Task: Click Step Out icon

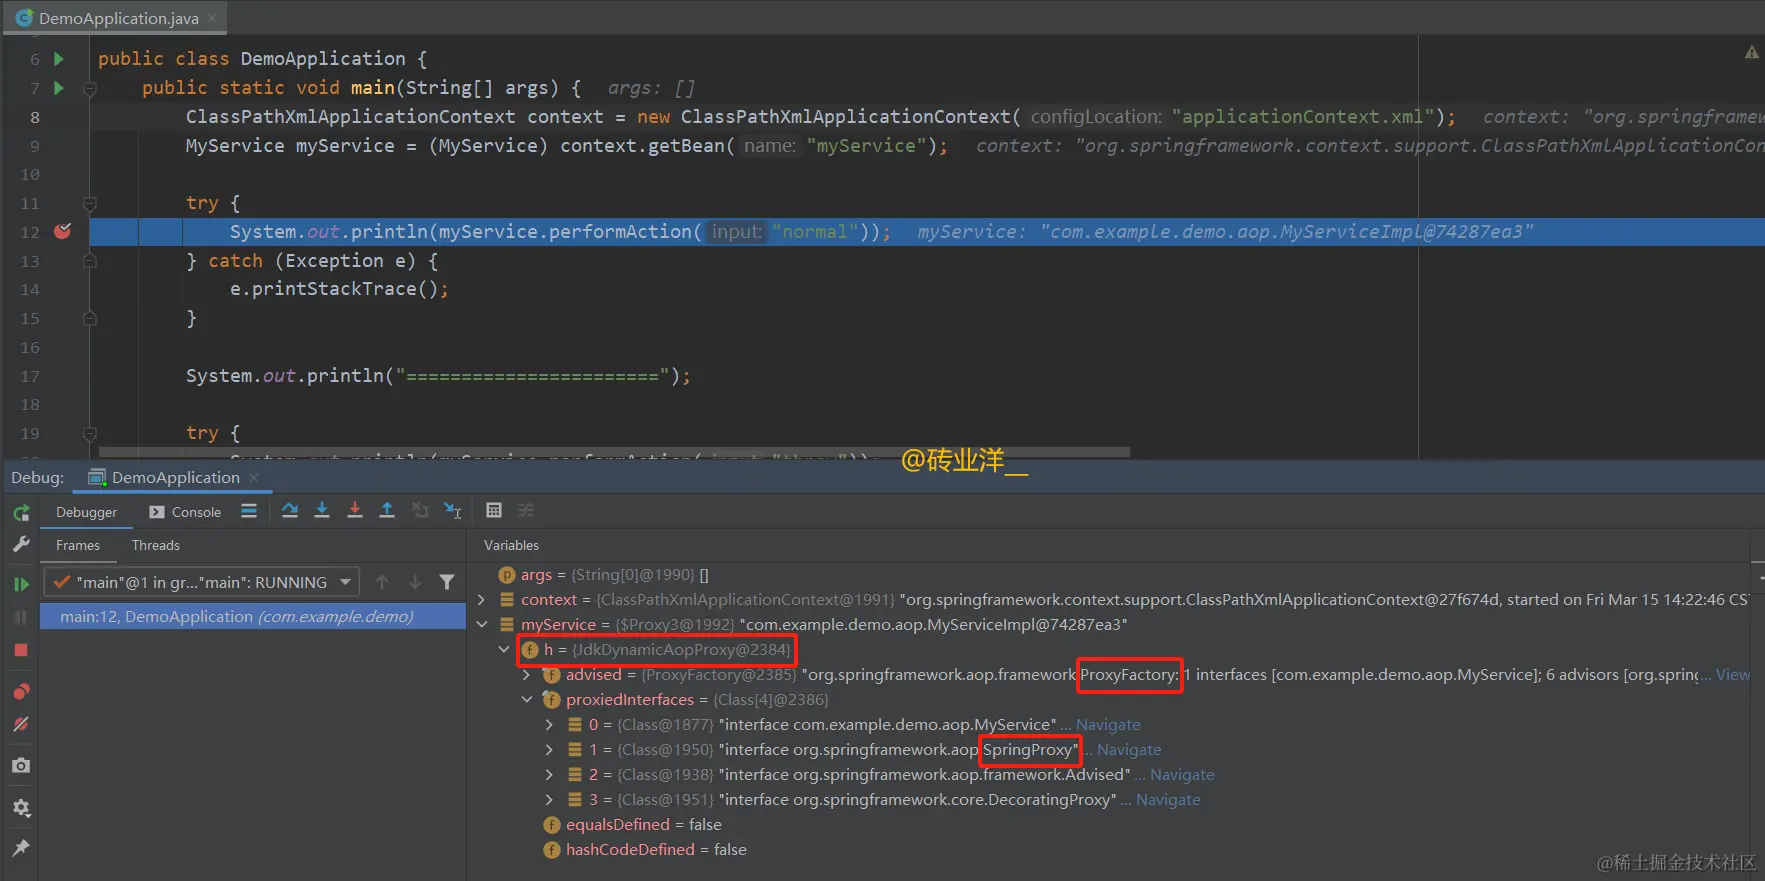Action: [x=387, y=511]
